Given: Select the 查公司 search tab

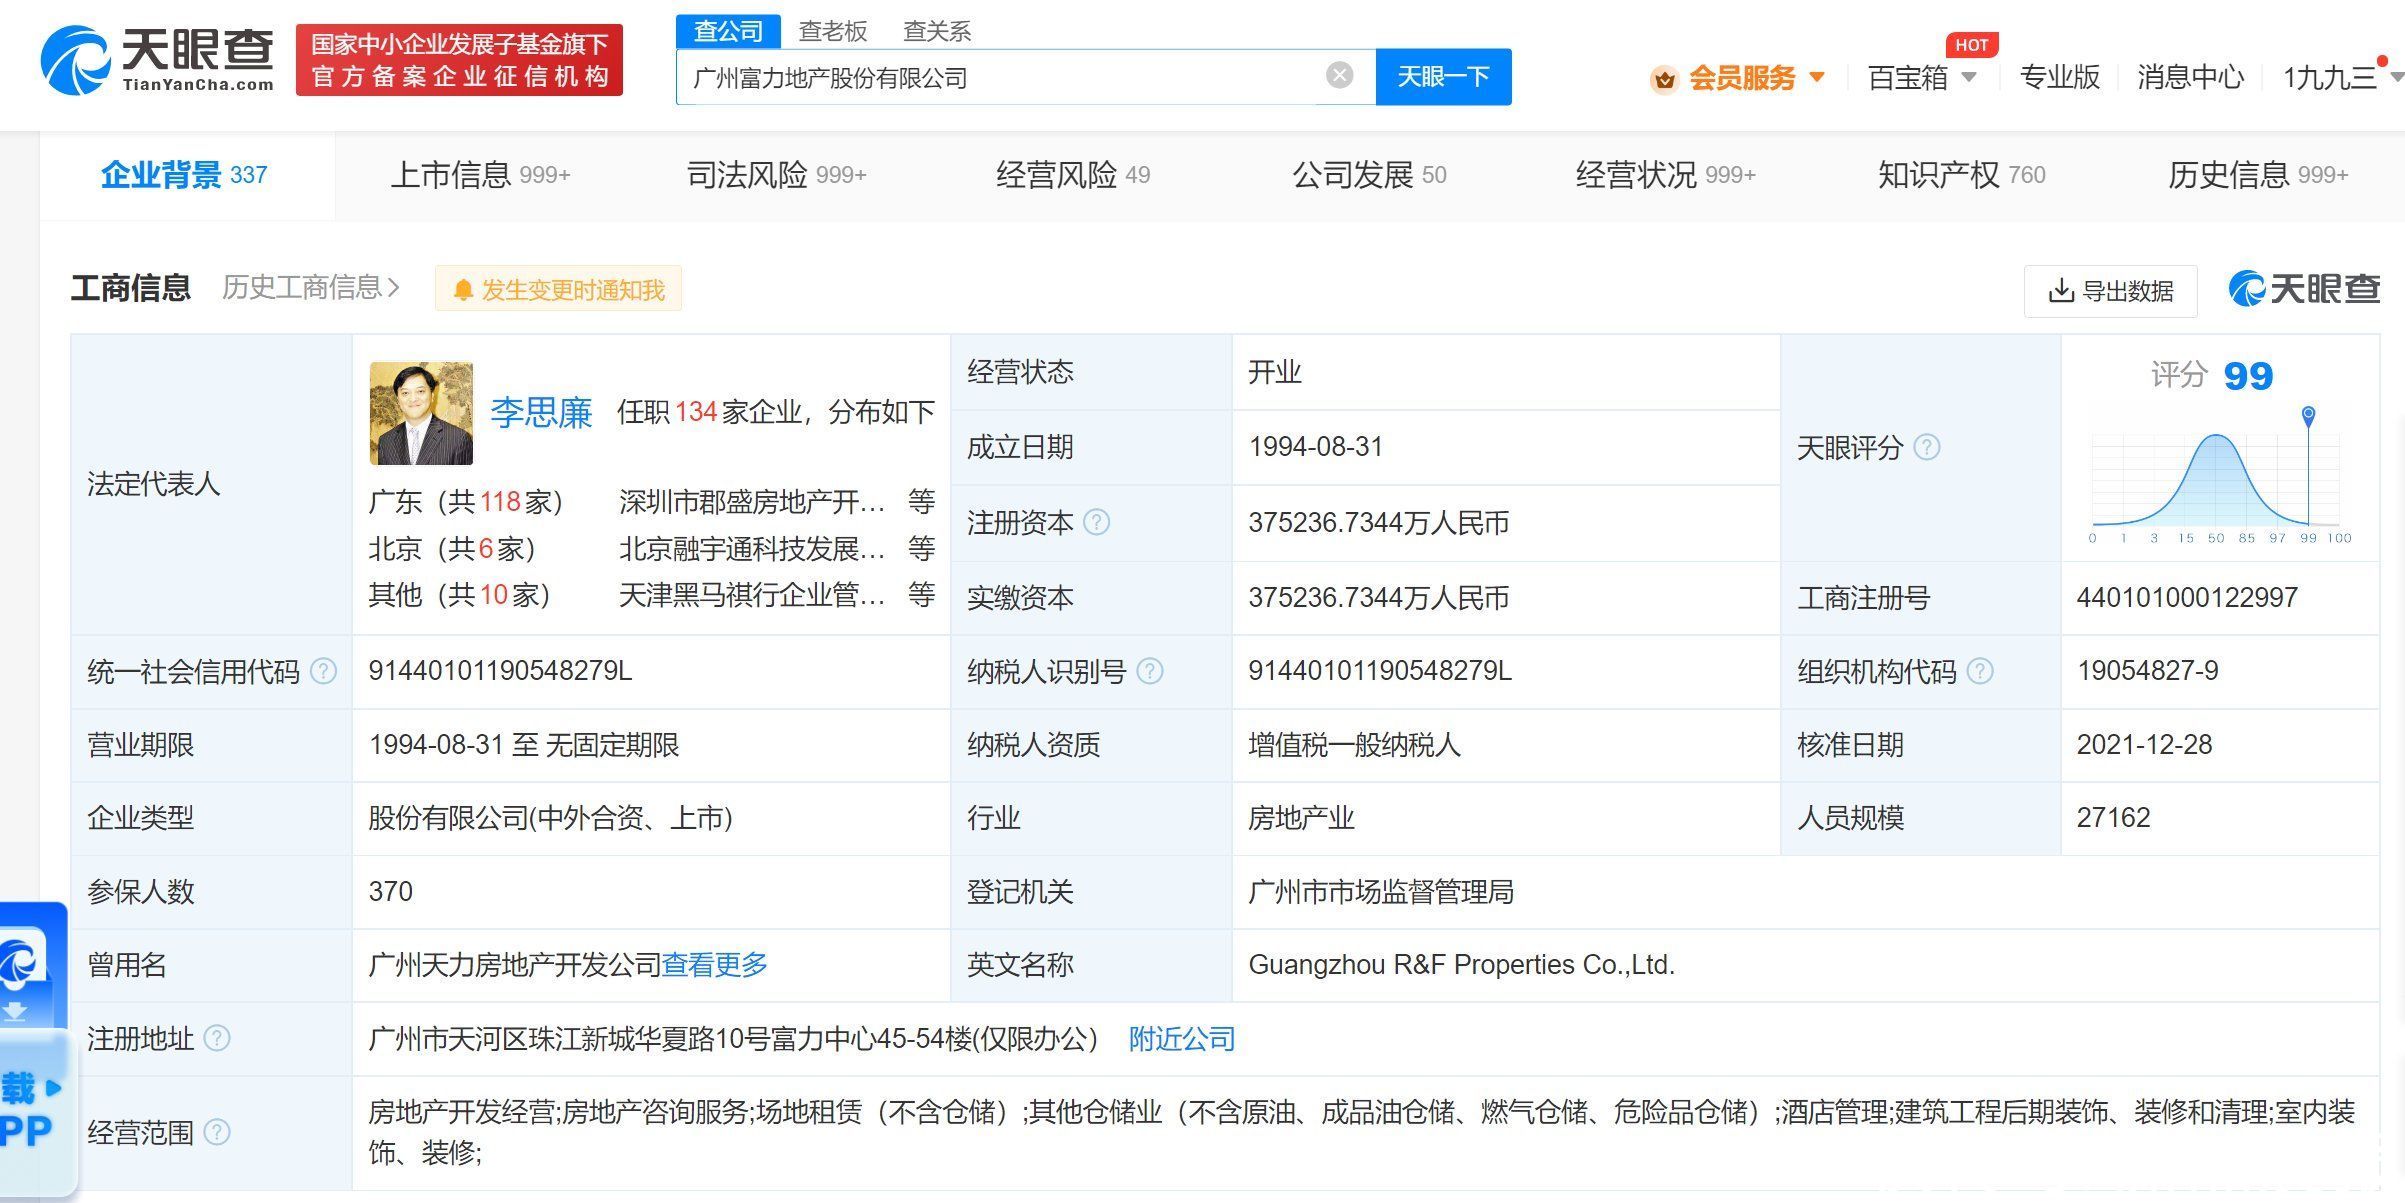Looking at the screenshot, I should pos(728,31).
